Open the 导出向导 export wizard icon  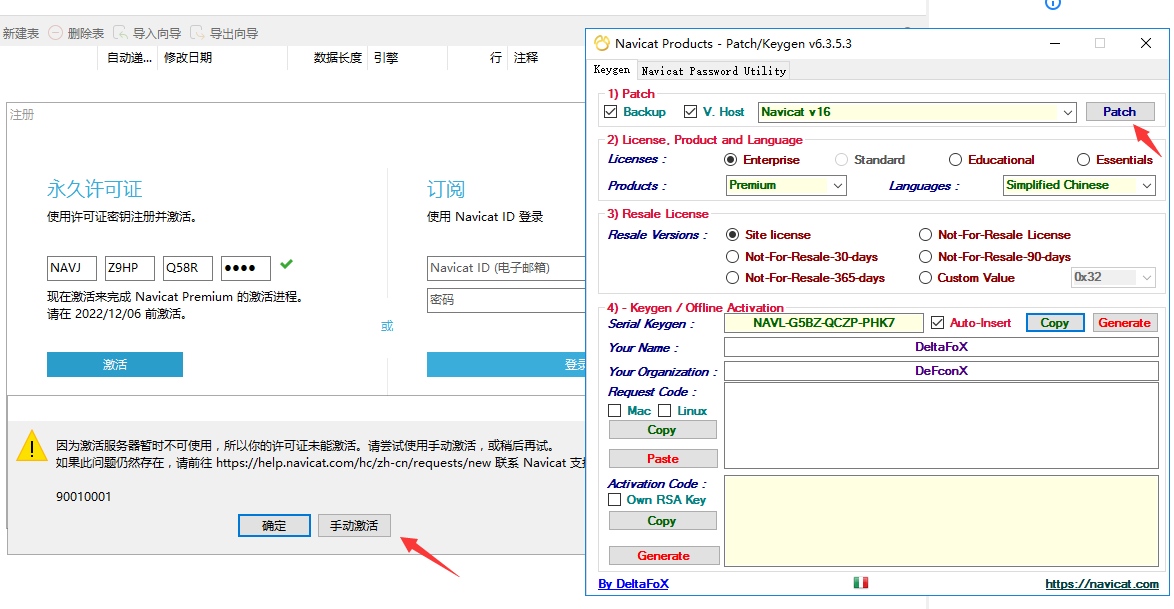[198, 33]
